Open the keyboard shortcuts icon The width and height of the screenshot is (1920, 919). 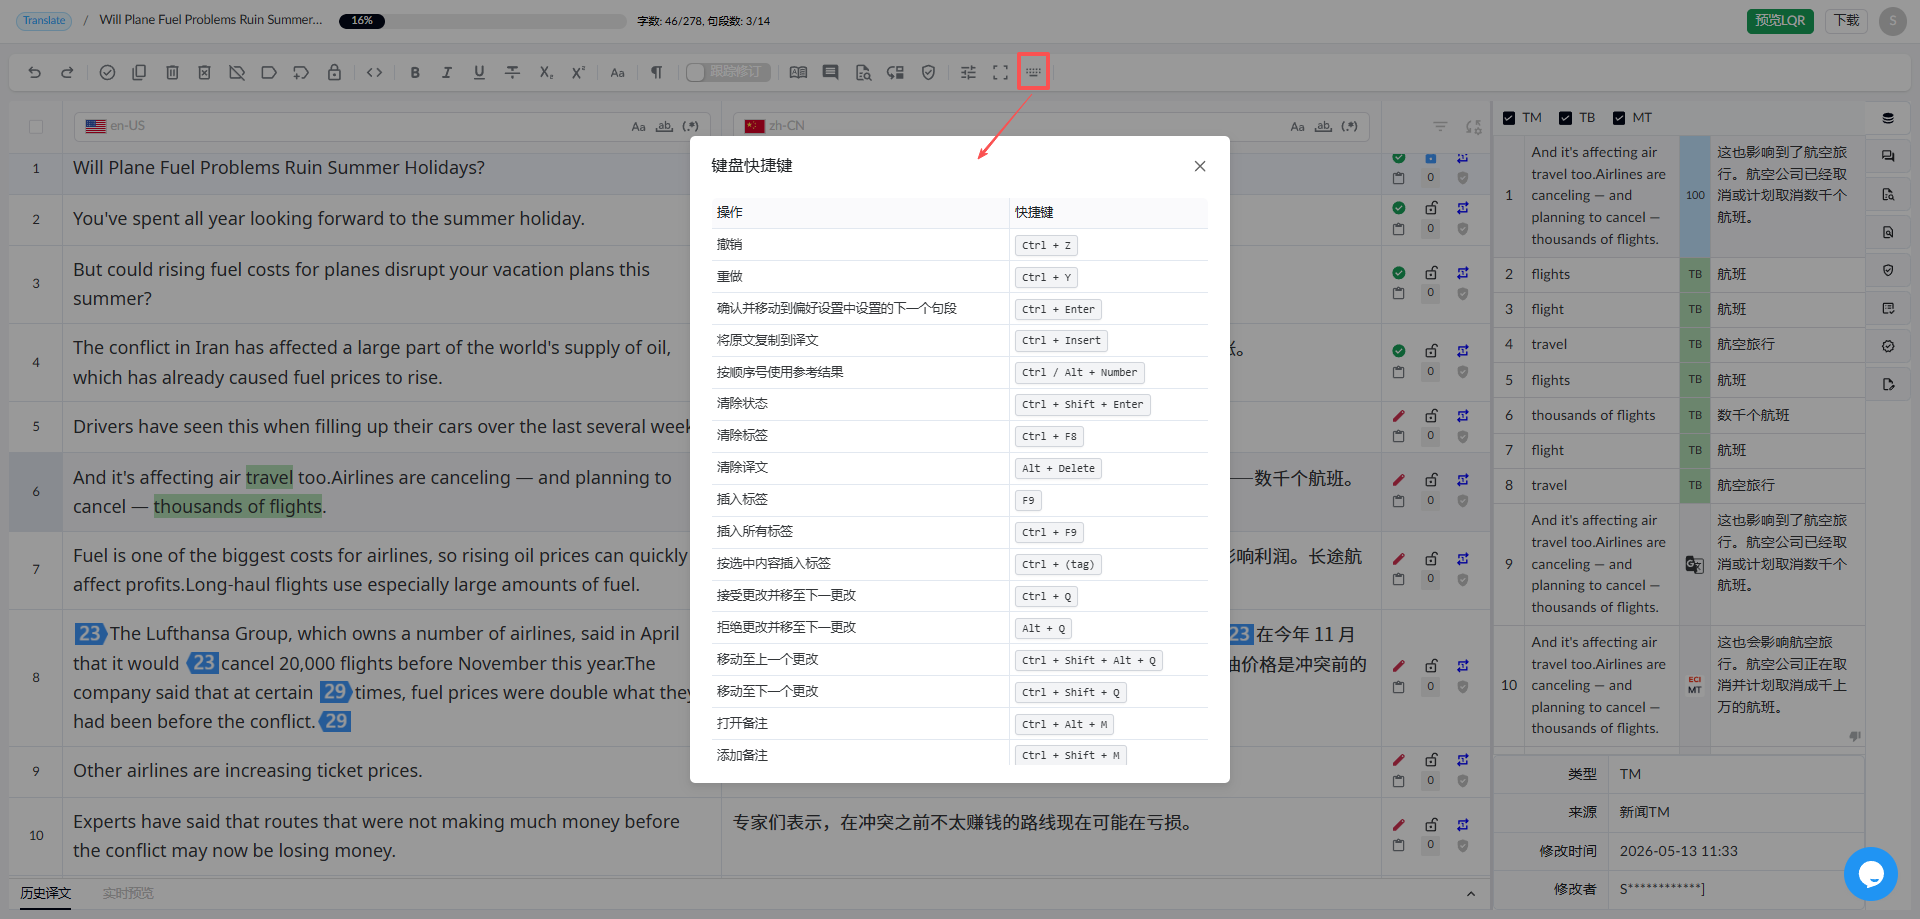[x=1033, y=72]
